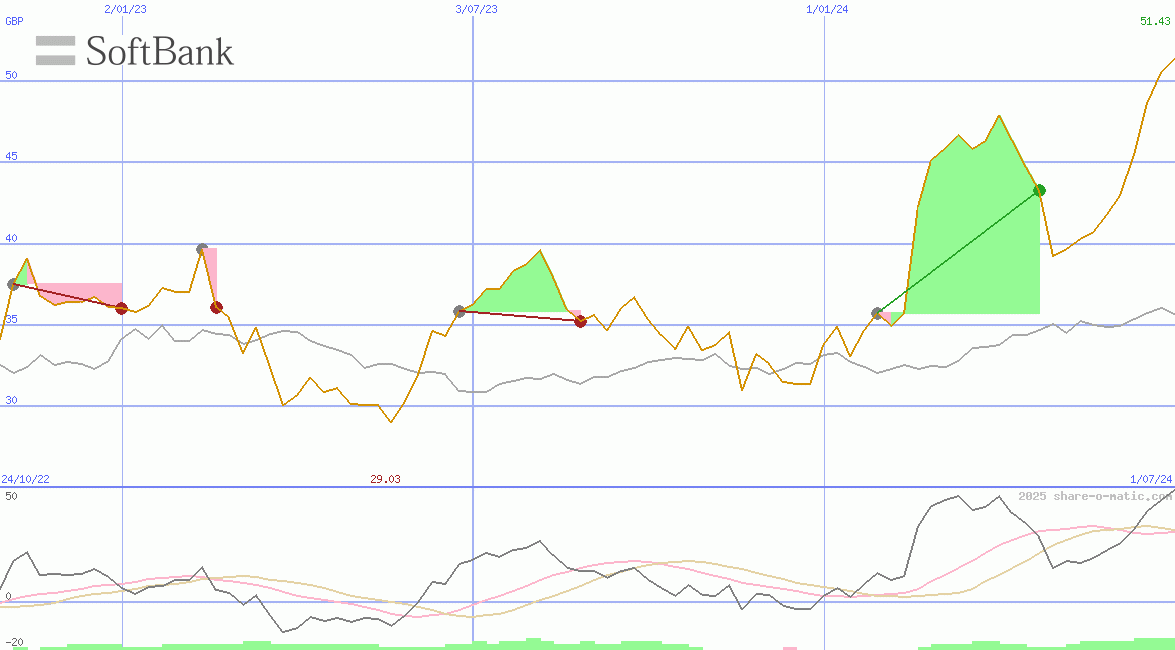
Task: Click the red exit marker ending the mid-2023 trade
Action: (x=580, y=321)
